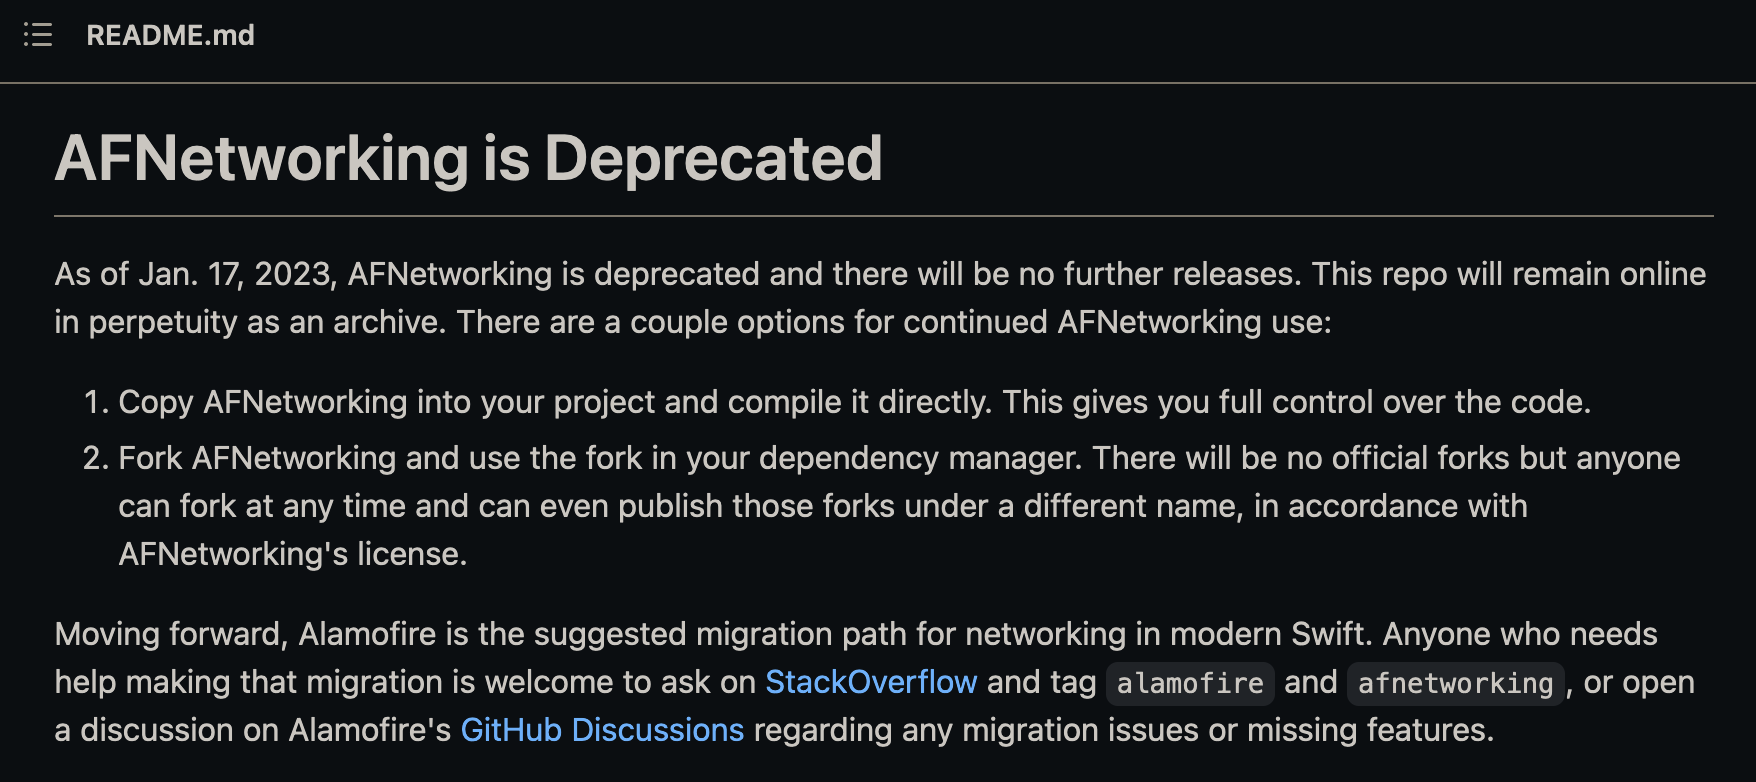Click the alamofire code tag
Image resolution: width=1756 pixels, height=782 pixels.
tap(1190, 683)
